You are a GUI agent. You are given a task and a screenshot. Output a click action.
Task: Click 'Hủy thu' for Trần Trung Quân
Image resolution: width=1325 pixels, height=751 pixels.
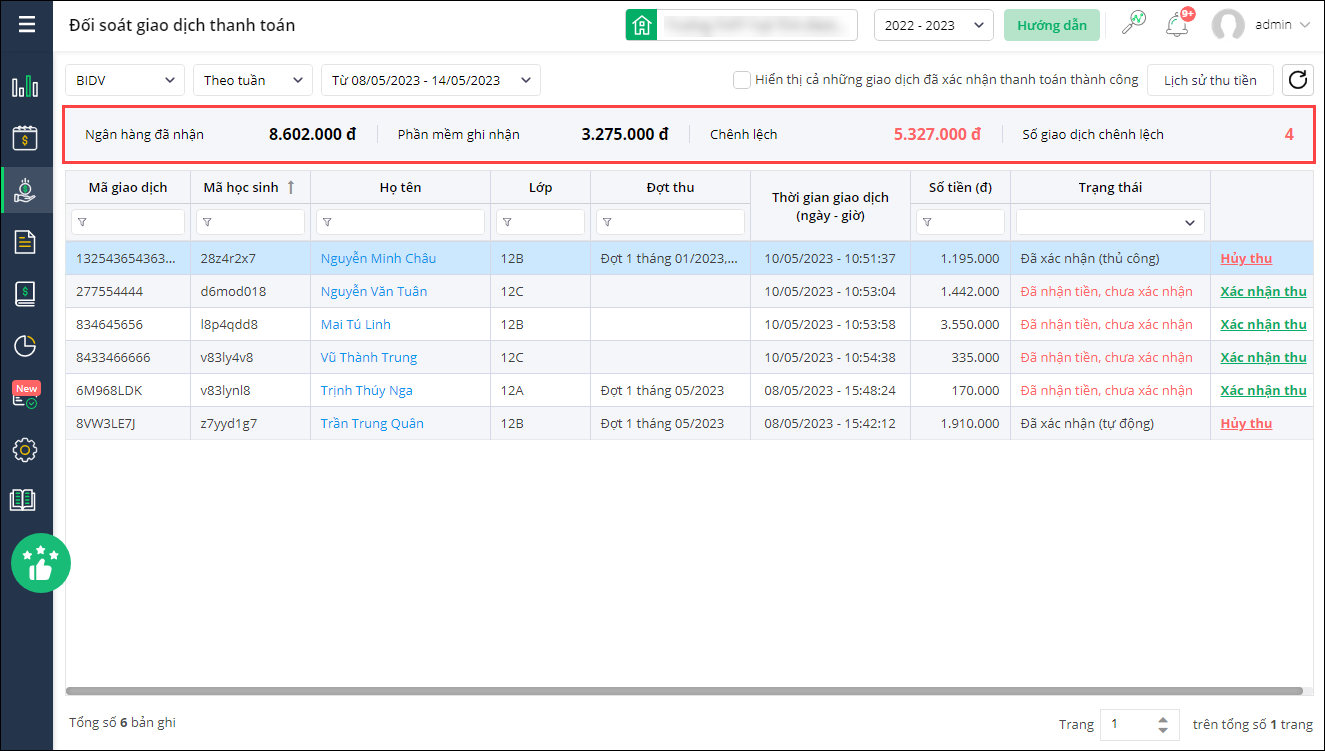pos(1246,423)
